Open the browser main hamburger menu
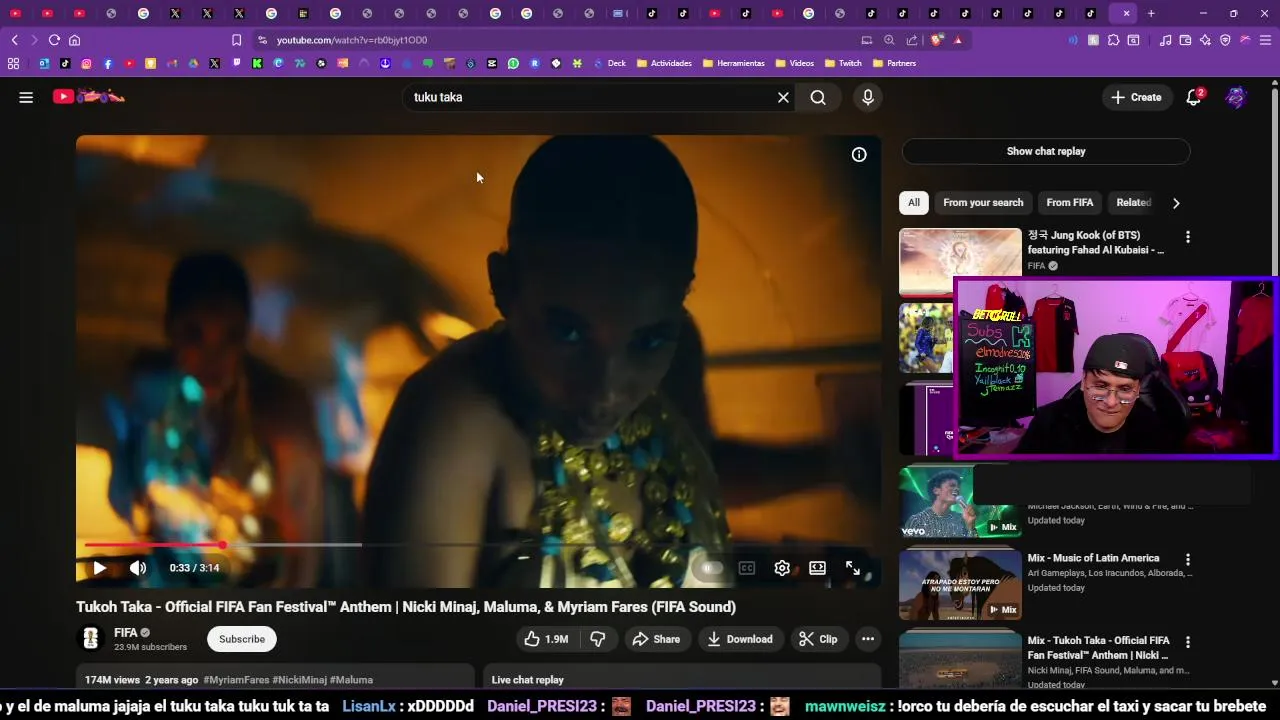The image size is (1280, 720). click(x=1265, y=40)
